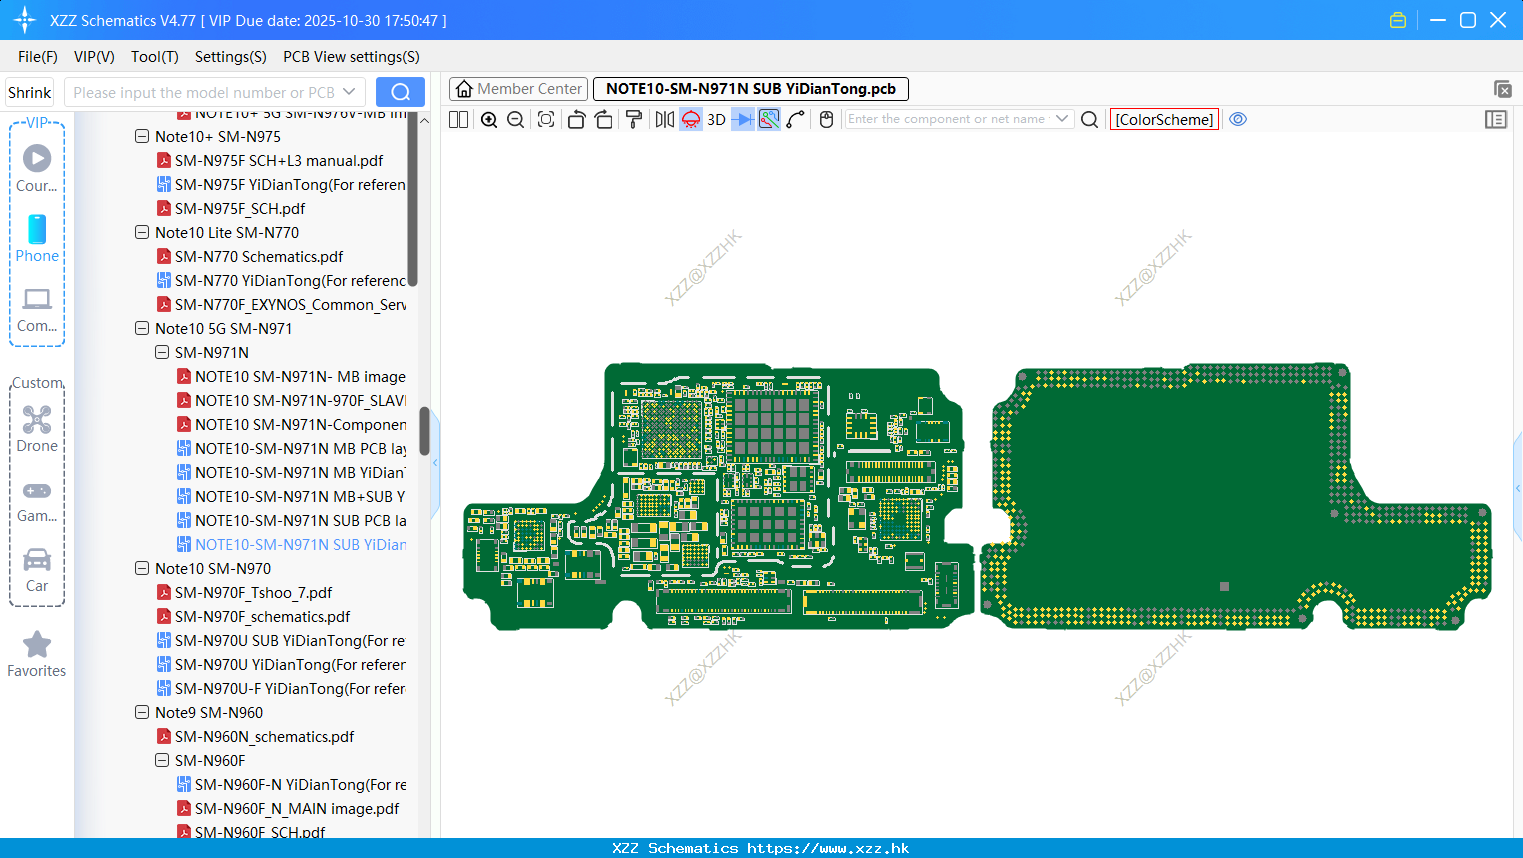Select the paint roller highlight tool
This screenshot has width=1523, height=858.
pyautogui.click(x=633, y=119)
